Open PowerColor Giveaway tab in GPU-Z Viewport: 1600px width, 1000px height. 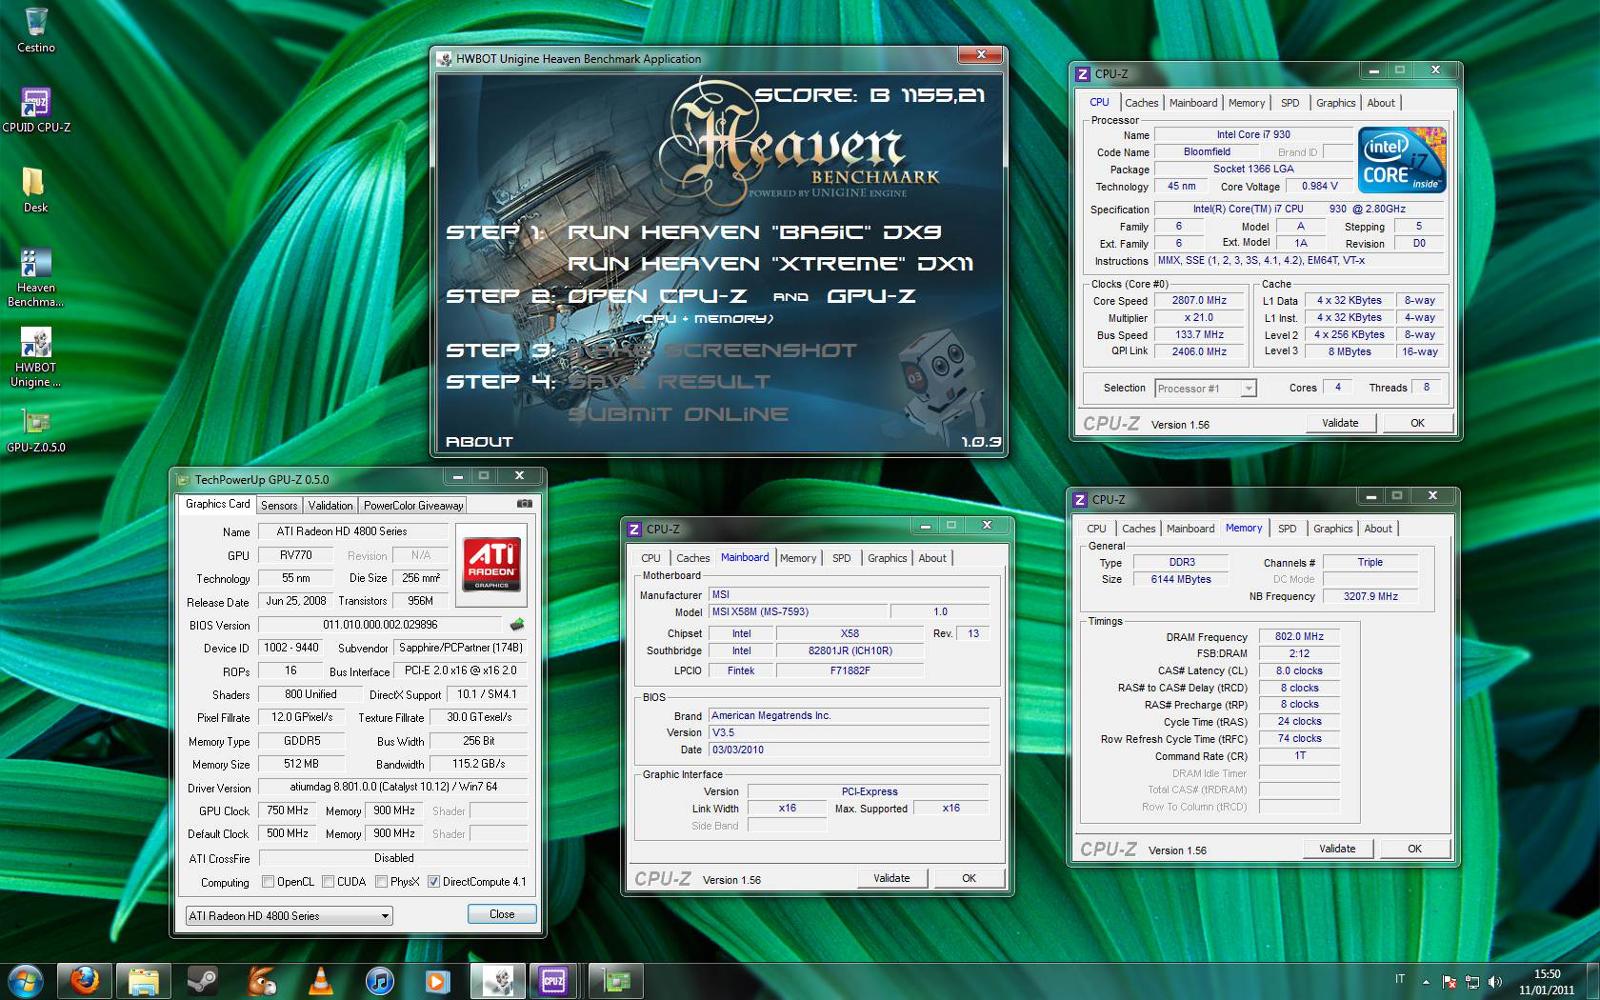pos(413,506)
